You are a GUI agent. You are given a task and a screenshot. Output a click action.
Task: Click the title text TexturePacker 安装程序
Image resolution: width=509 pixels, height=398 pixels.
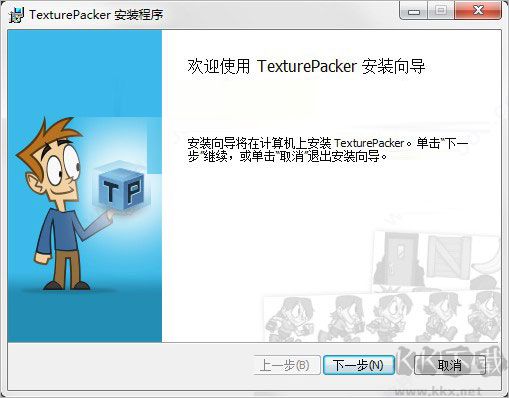96,15
